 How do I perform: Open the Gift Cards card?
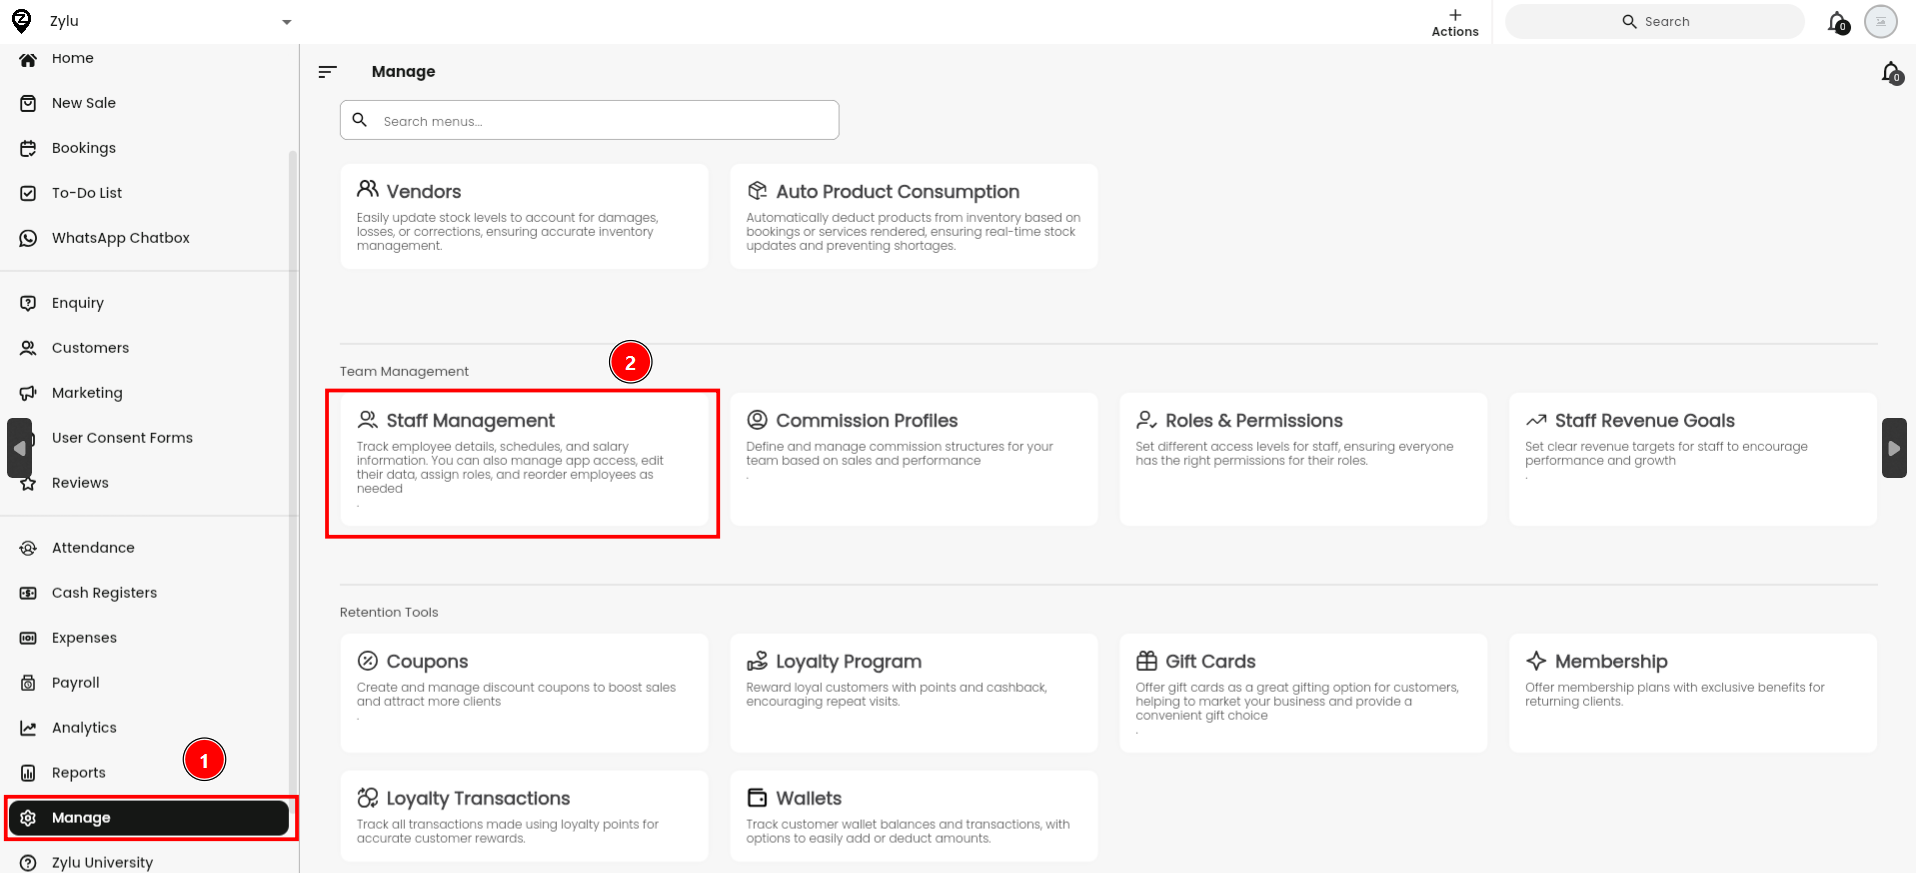point(1302,692)
